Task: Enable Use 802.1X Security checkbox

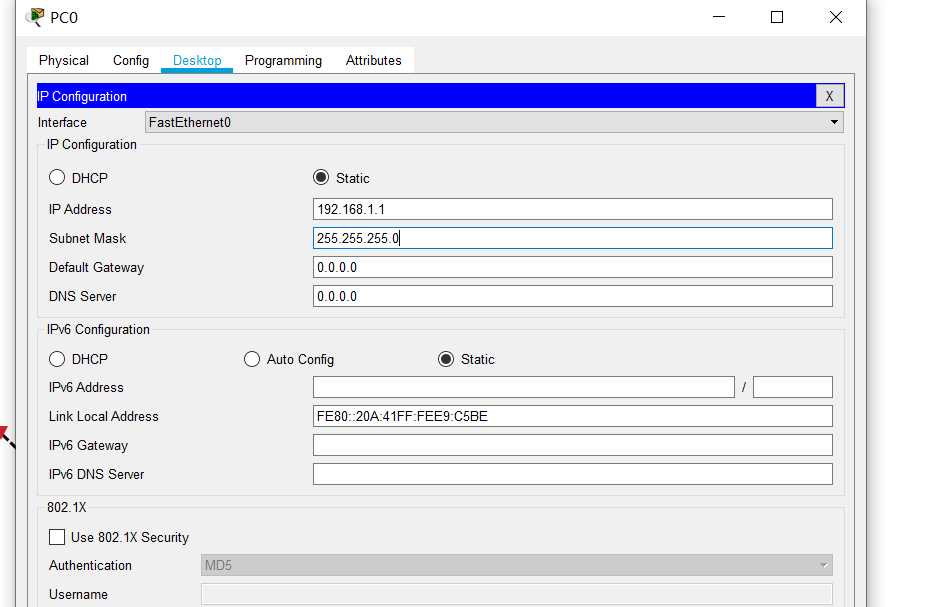Action: (x=57, y=537)
